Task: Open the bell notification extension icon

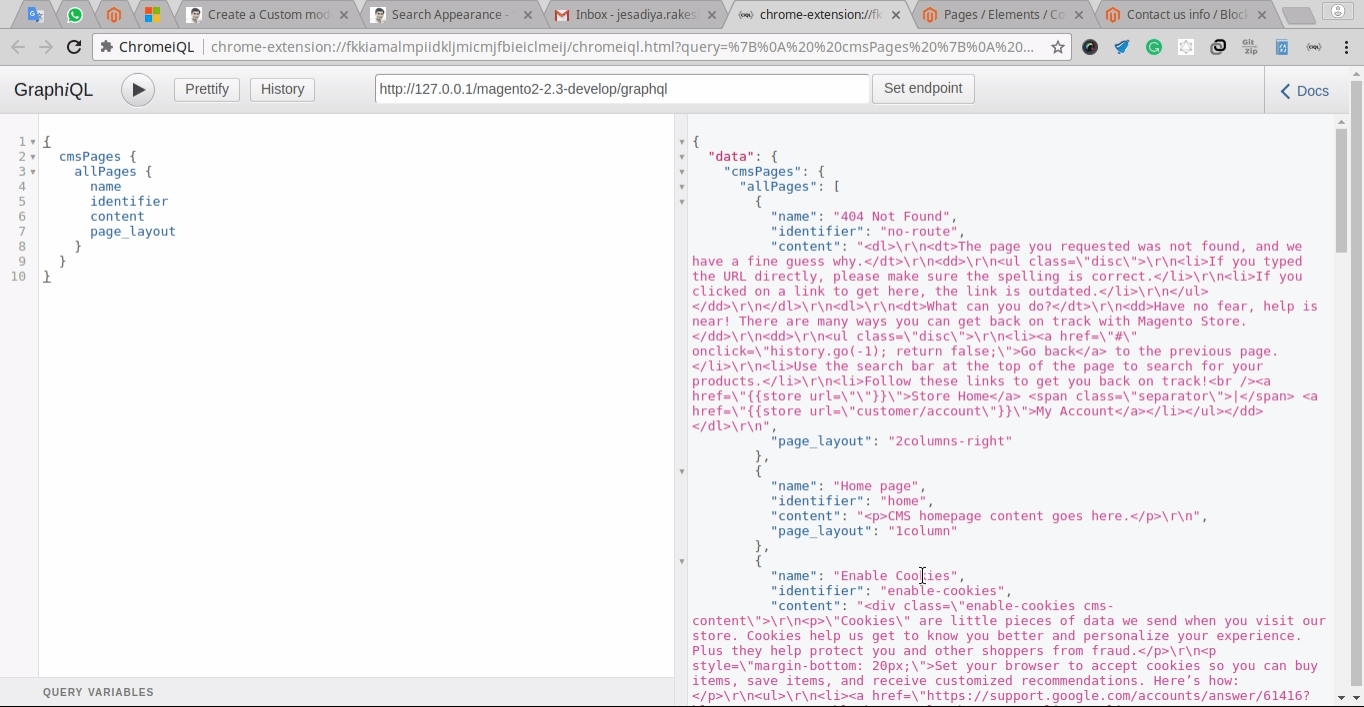Action: point(1123,47)
